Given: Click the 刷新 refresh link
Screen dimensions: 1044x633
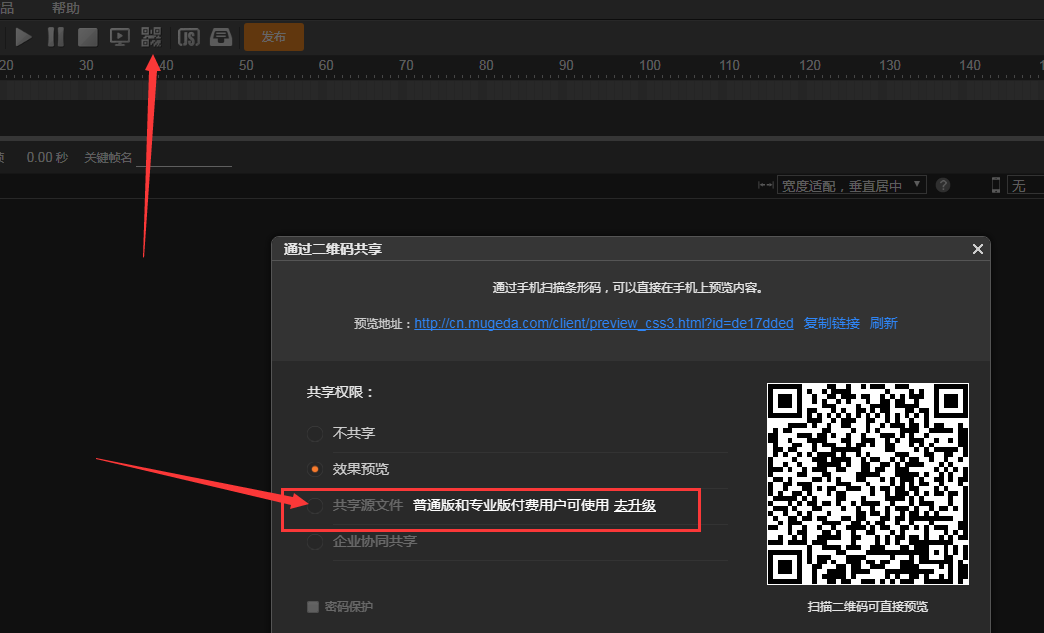Looking at the screenshot, I should [x=884, y=323].
